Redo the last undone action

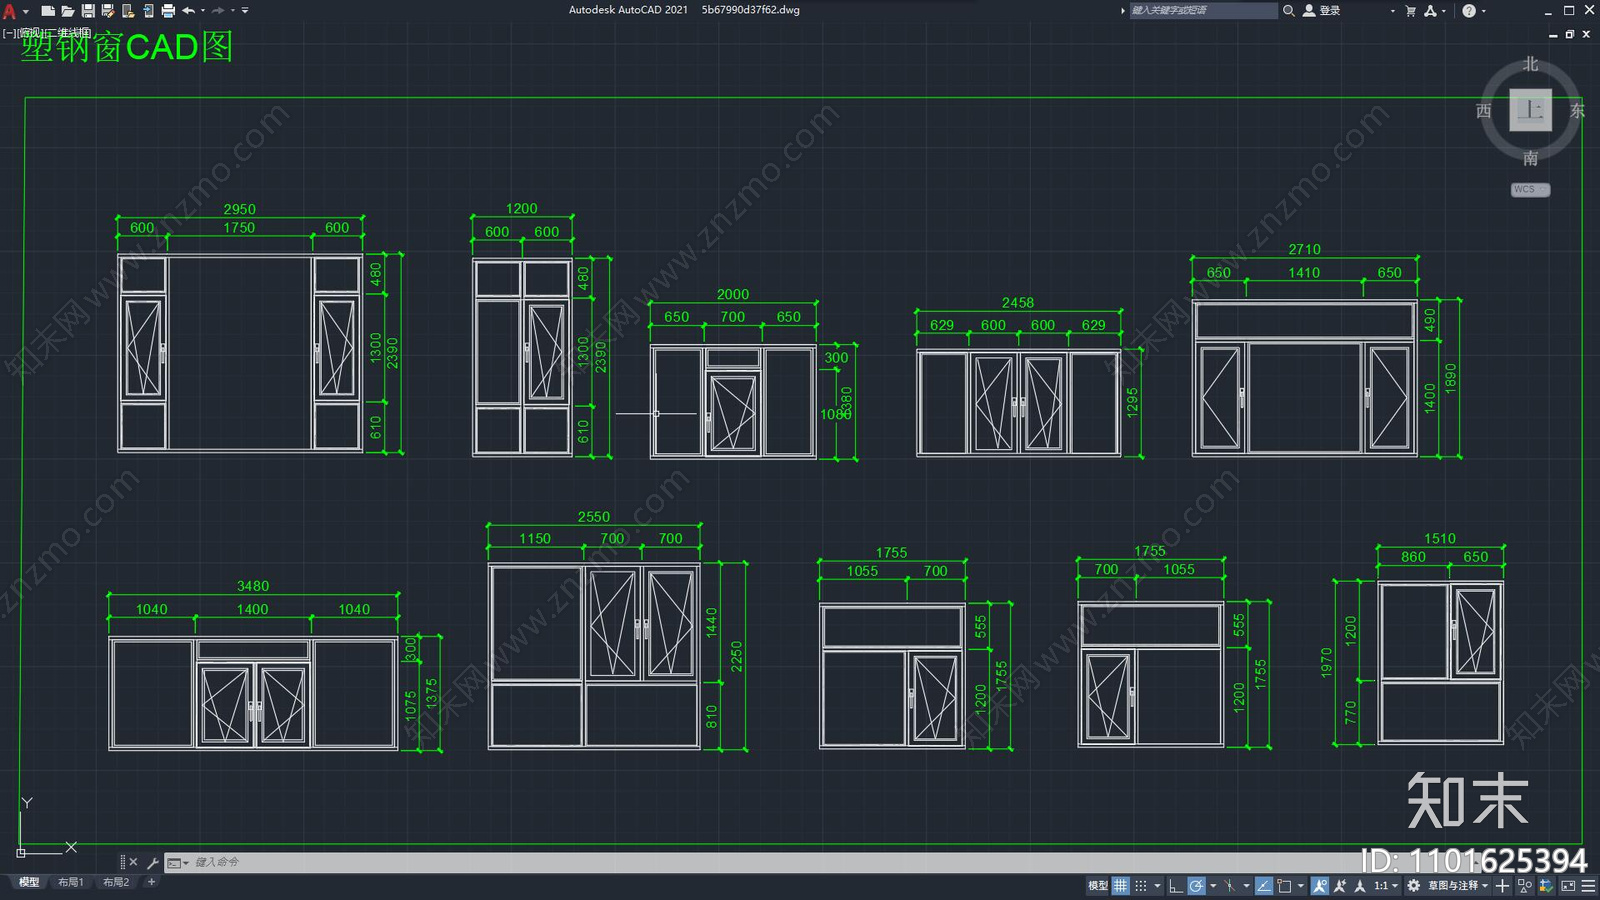[x=218, y=11]
